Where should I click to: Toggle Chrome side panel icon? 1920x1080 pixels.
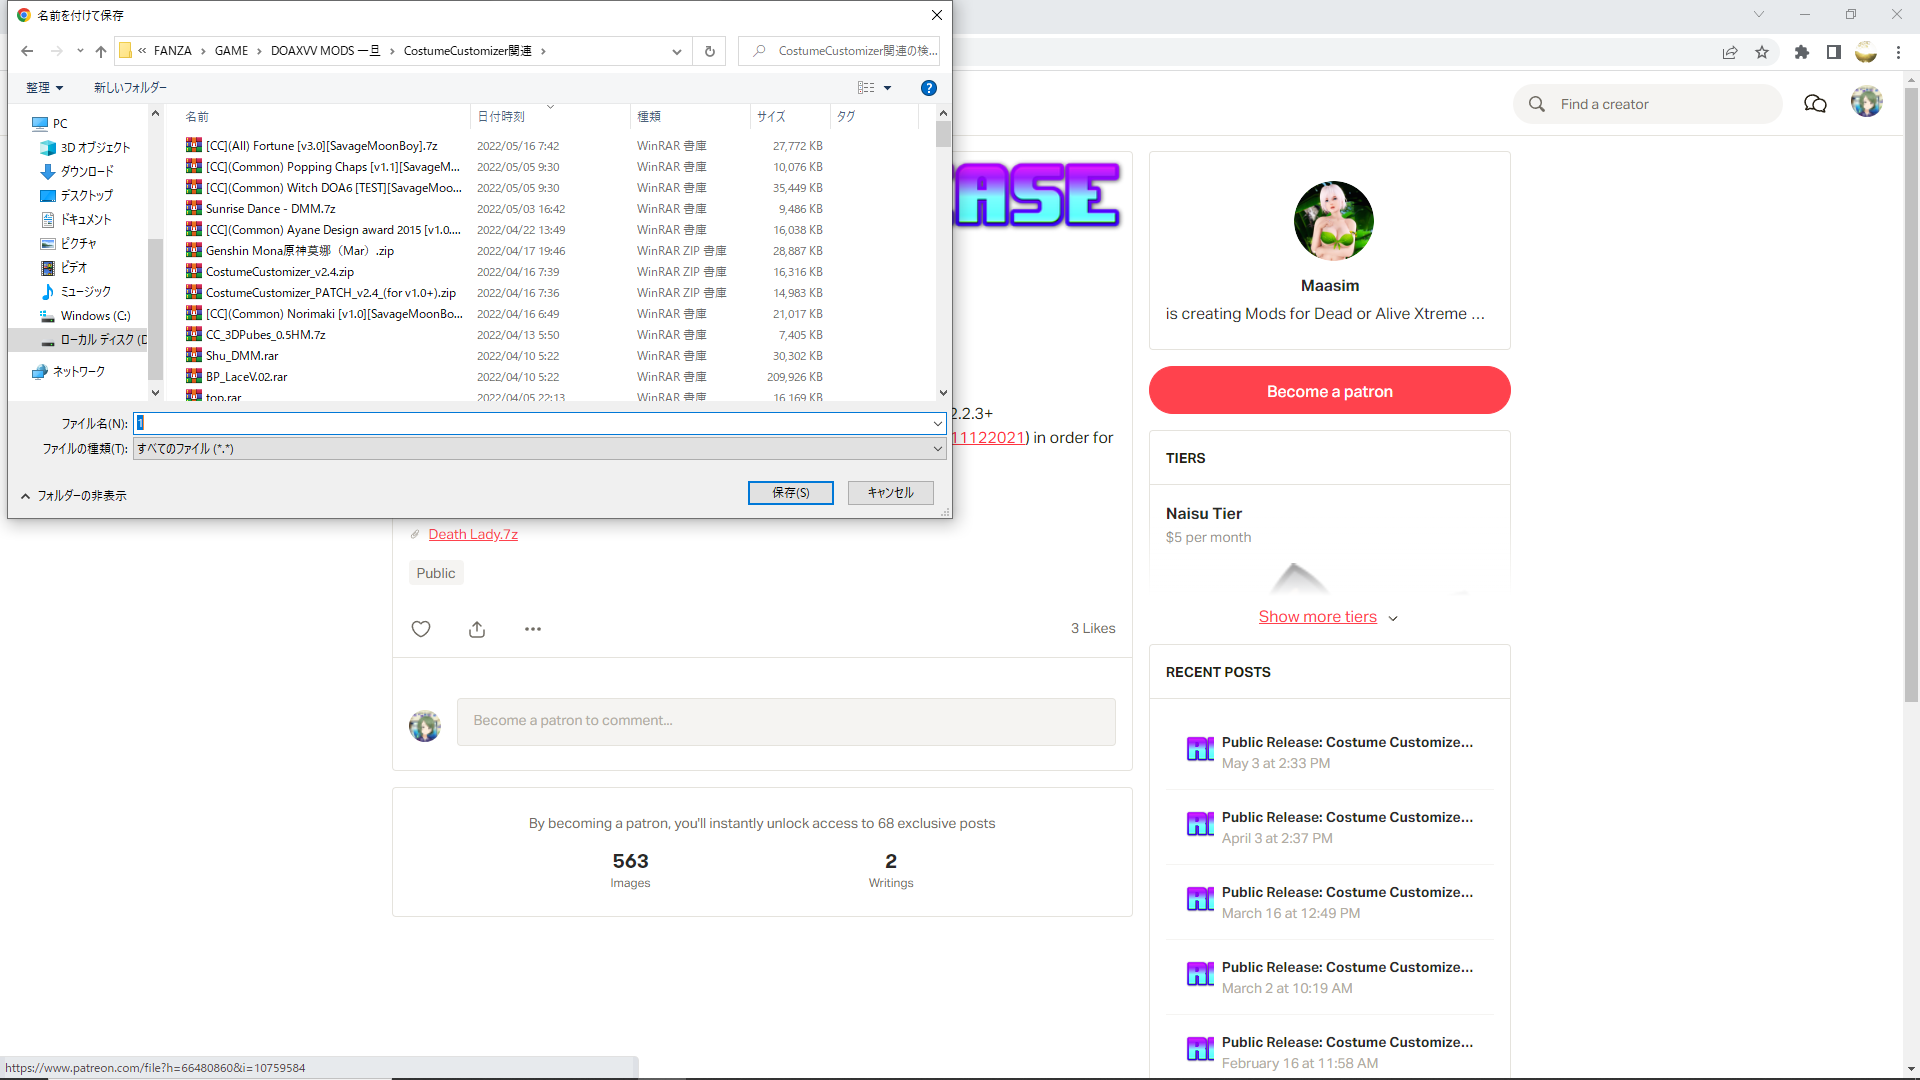1833,52
